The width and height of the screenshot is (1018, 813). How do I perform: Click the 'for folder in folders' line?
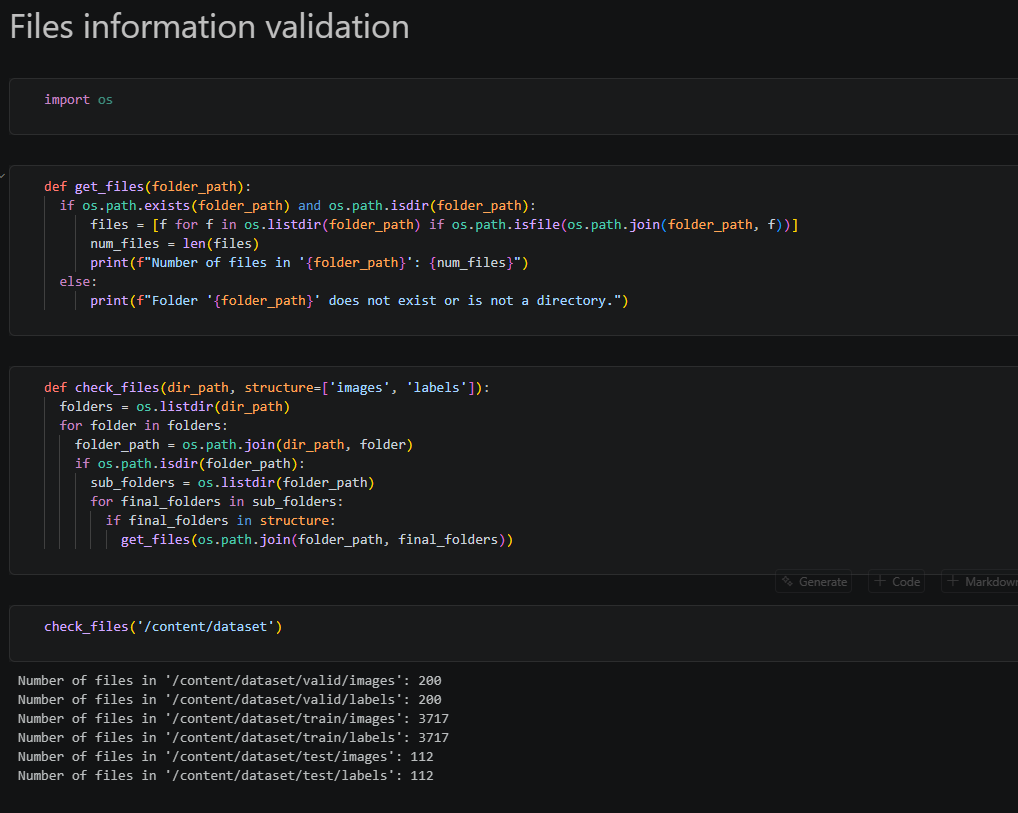[143, 425]
